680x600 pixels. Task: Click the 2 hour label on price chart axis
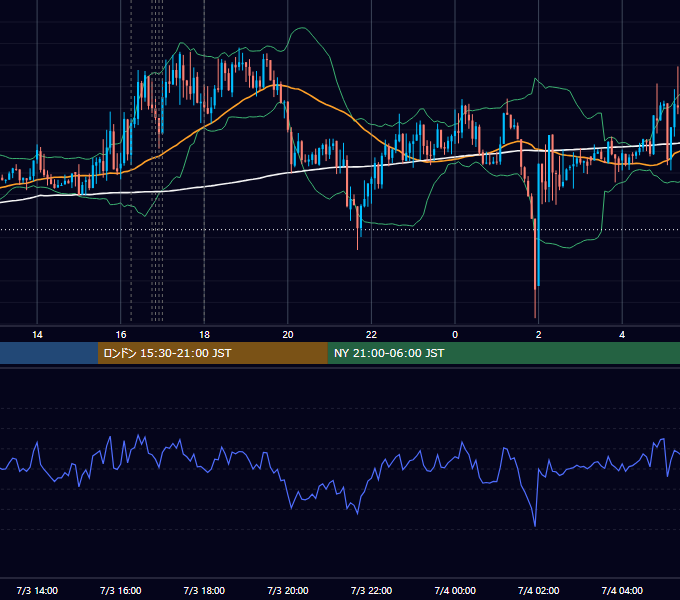[x=538, y=335]
